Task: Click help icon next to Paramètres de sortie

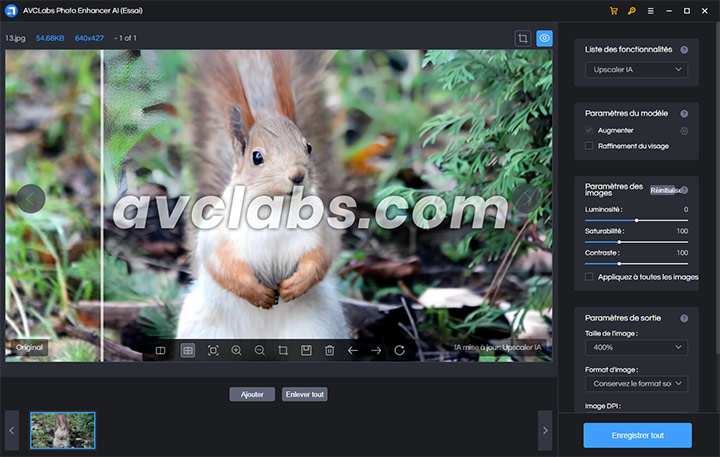Action: point(684,318)
